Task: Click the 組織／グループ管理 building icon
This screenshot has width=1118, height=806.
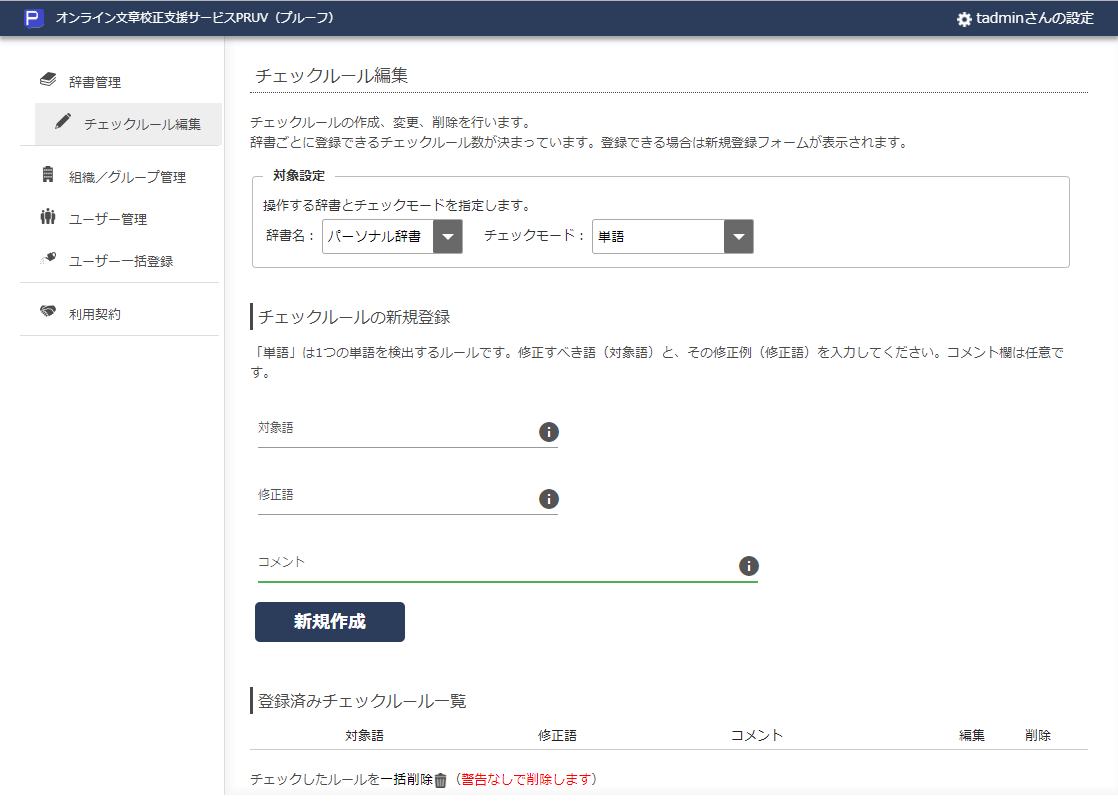Action: click(48, 173)
